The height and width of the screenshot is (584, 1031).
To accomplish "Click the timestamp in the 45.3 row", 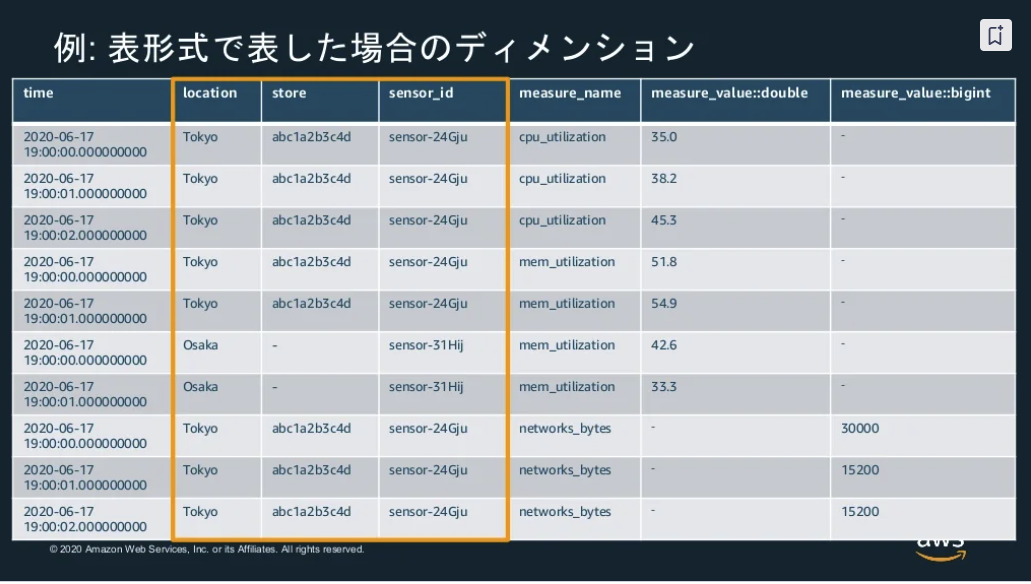I will click(85, 228).
